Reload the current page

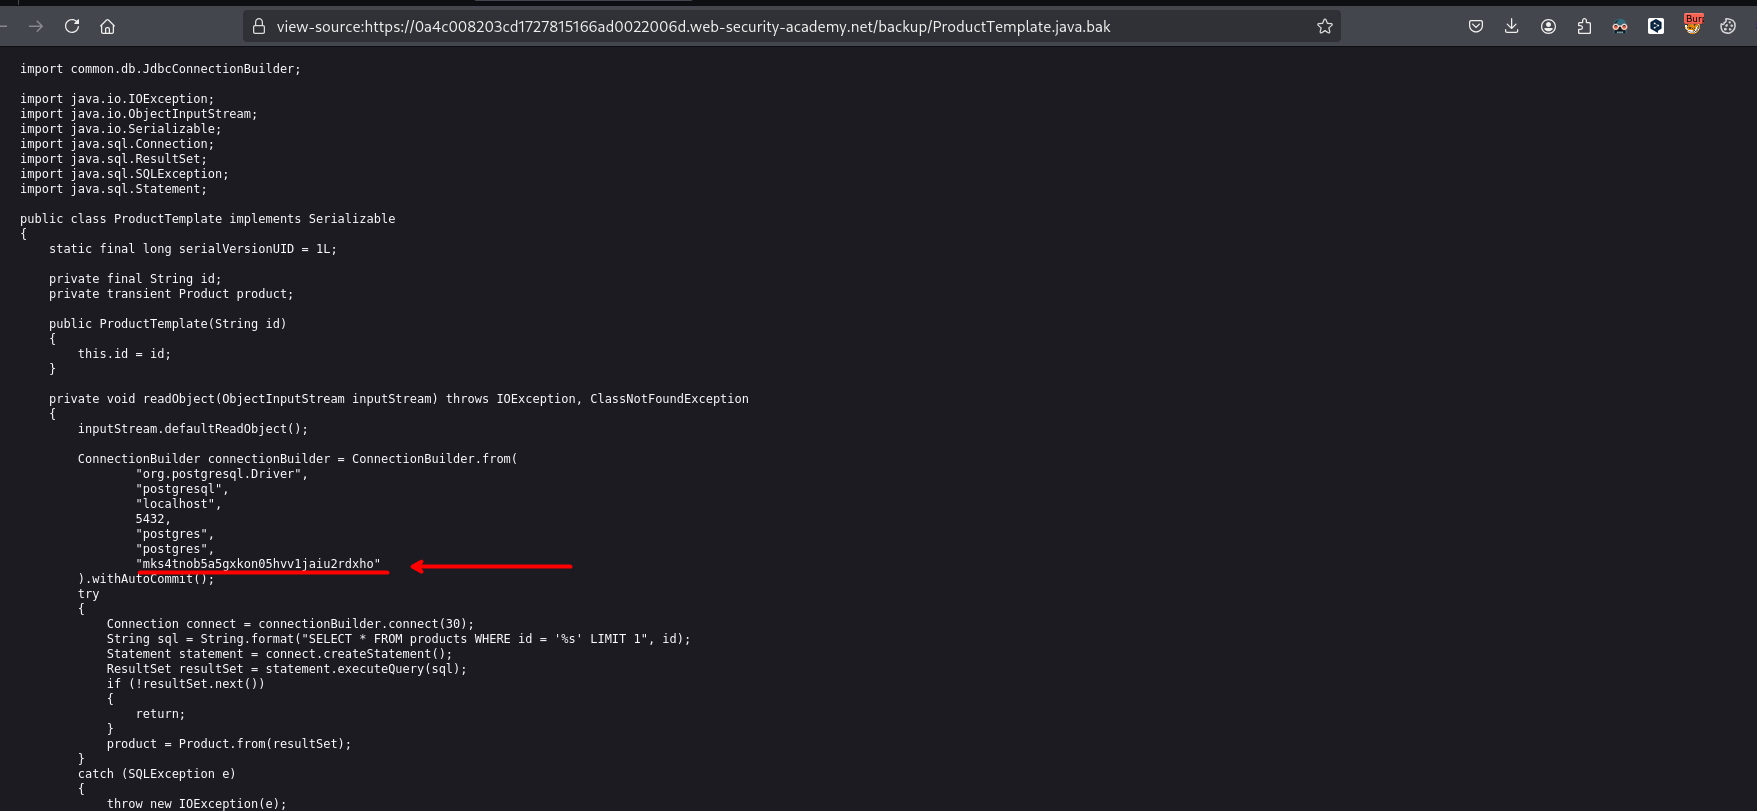click(72, 27)
